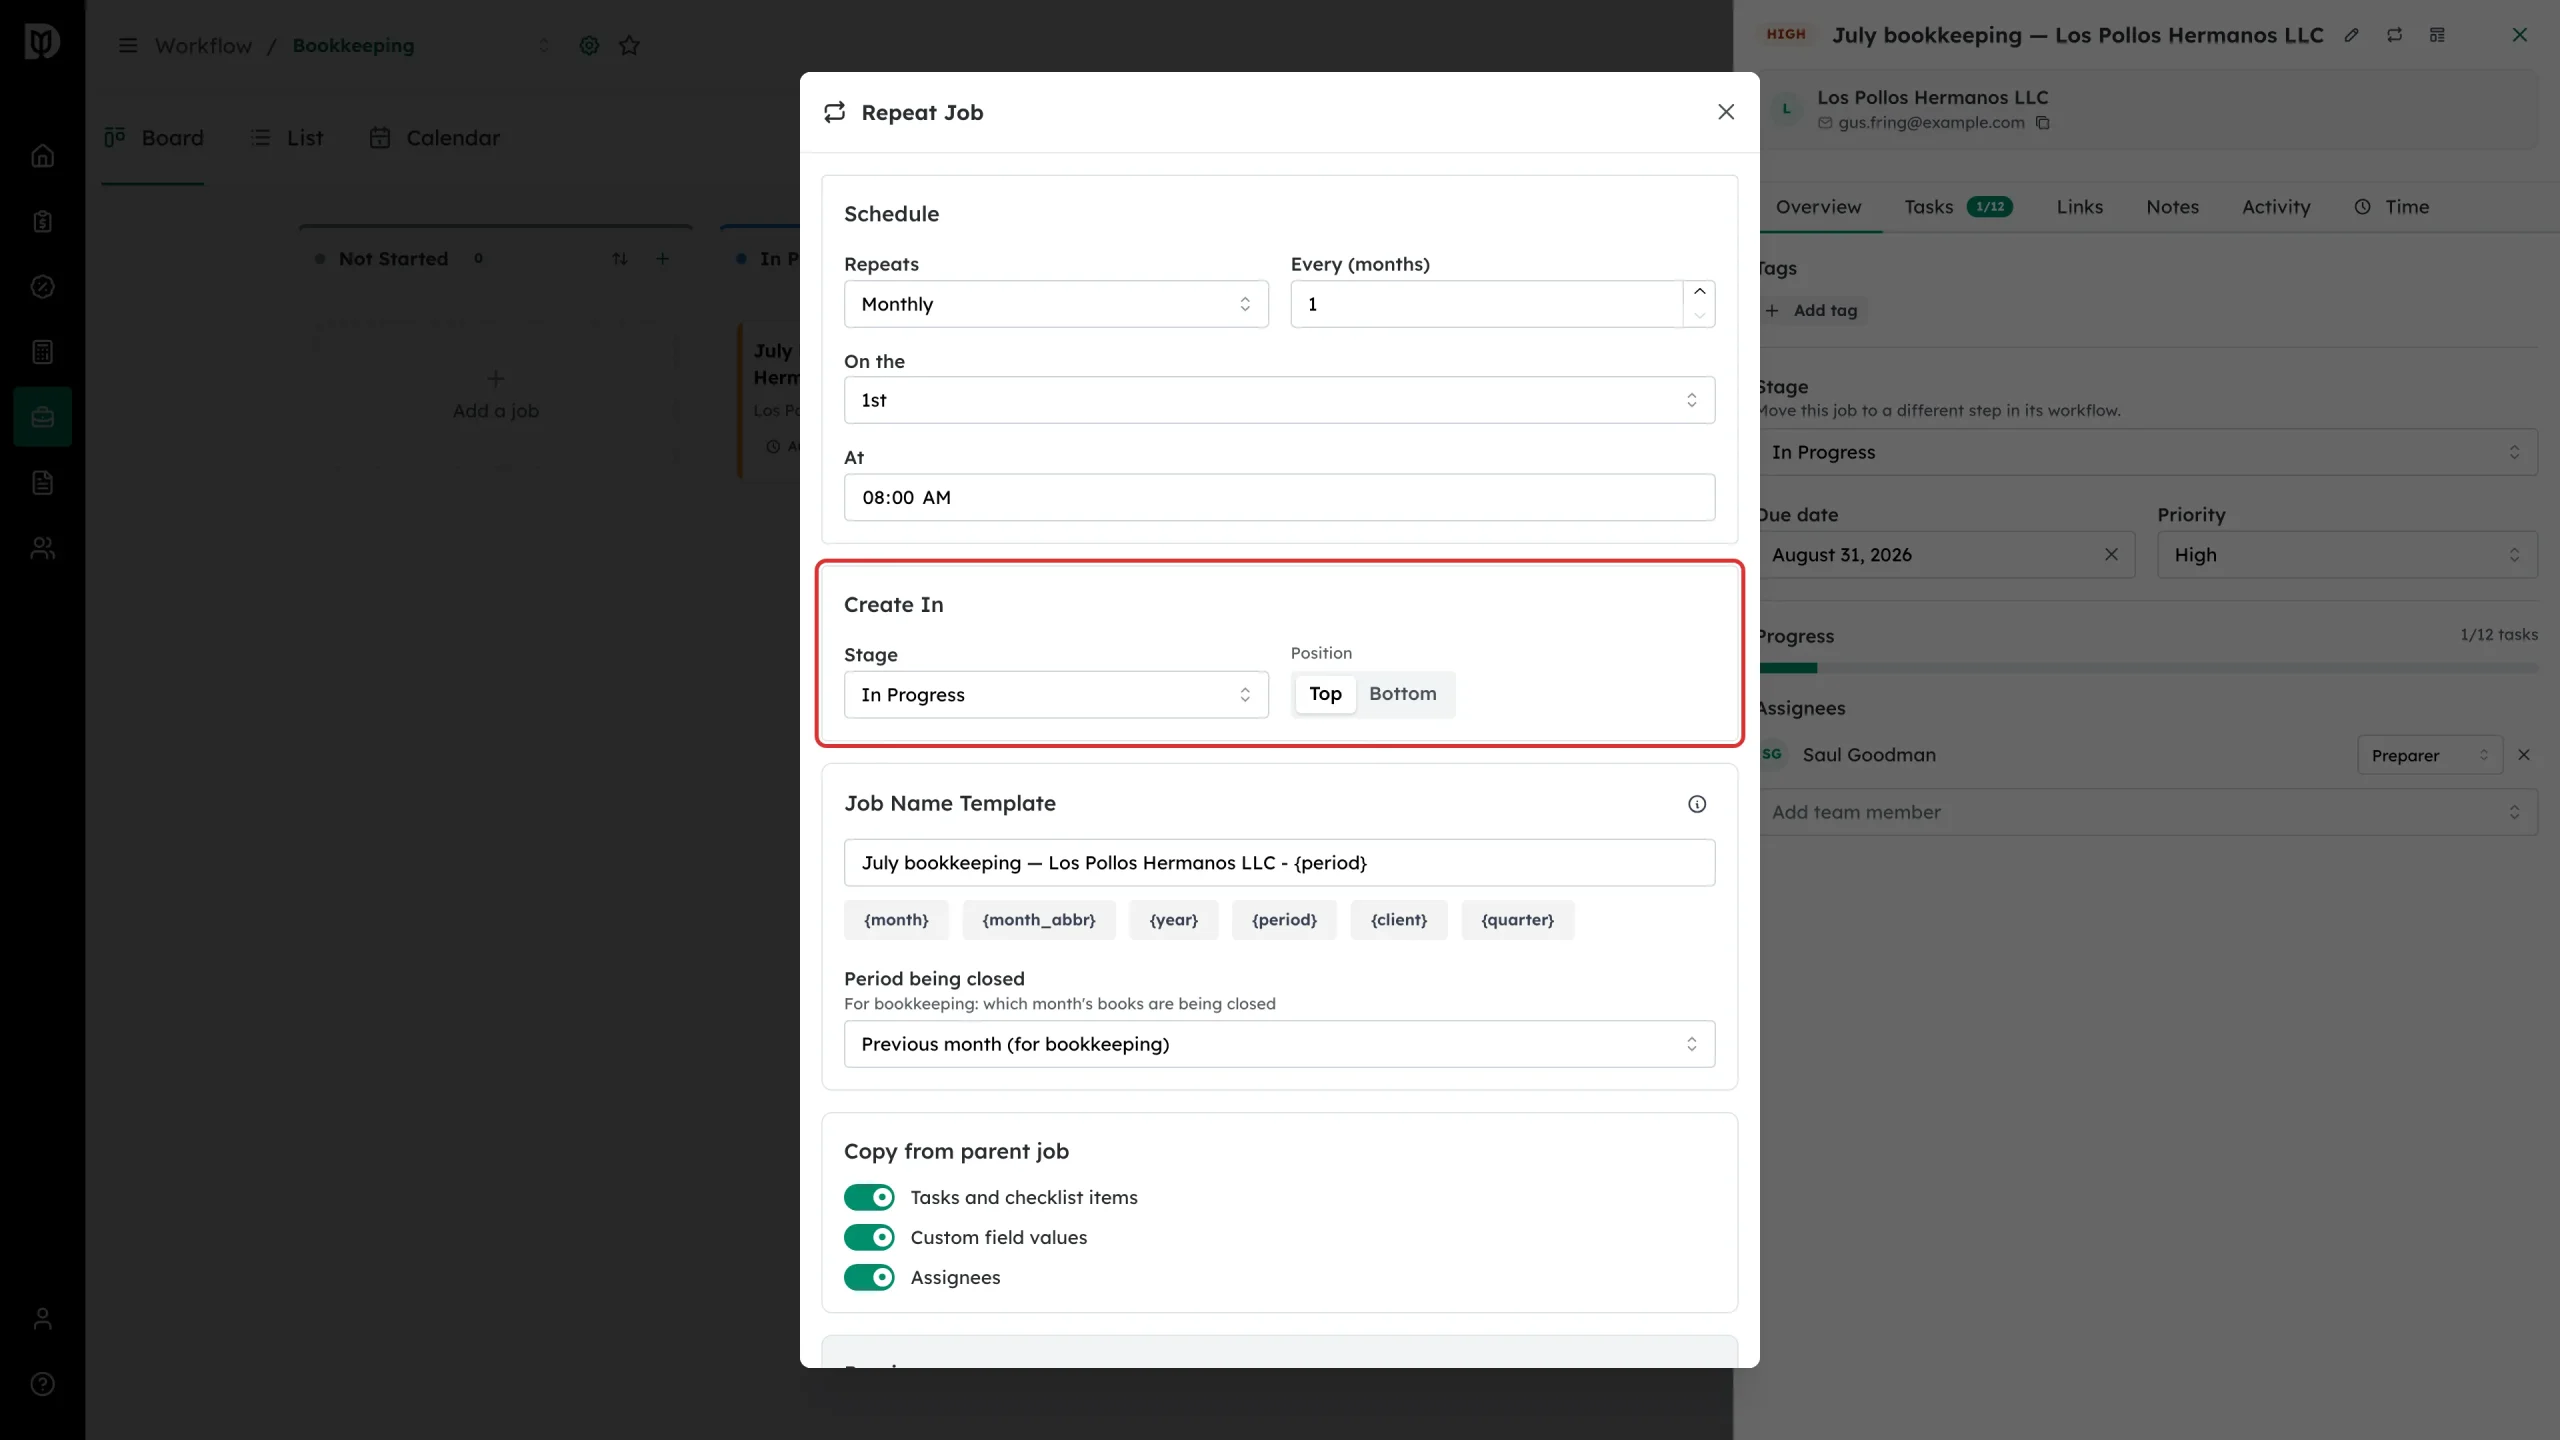This screenshot has height=1440, width=2560.
Task: Toggle Tasks and checklist items switch
Action: 869,1198
